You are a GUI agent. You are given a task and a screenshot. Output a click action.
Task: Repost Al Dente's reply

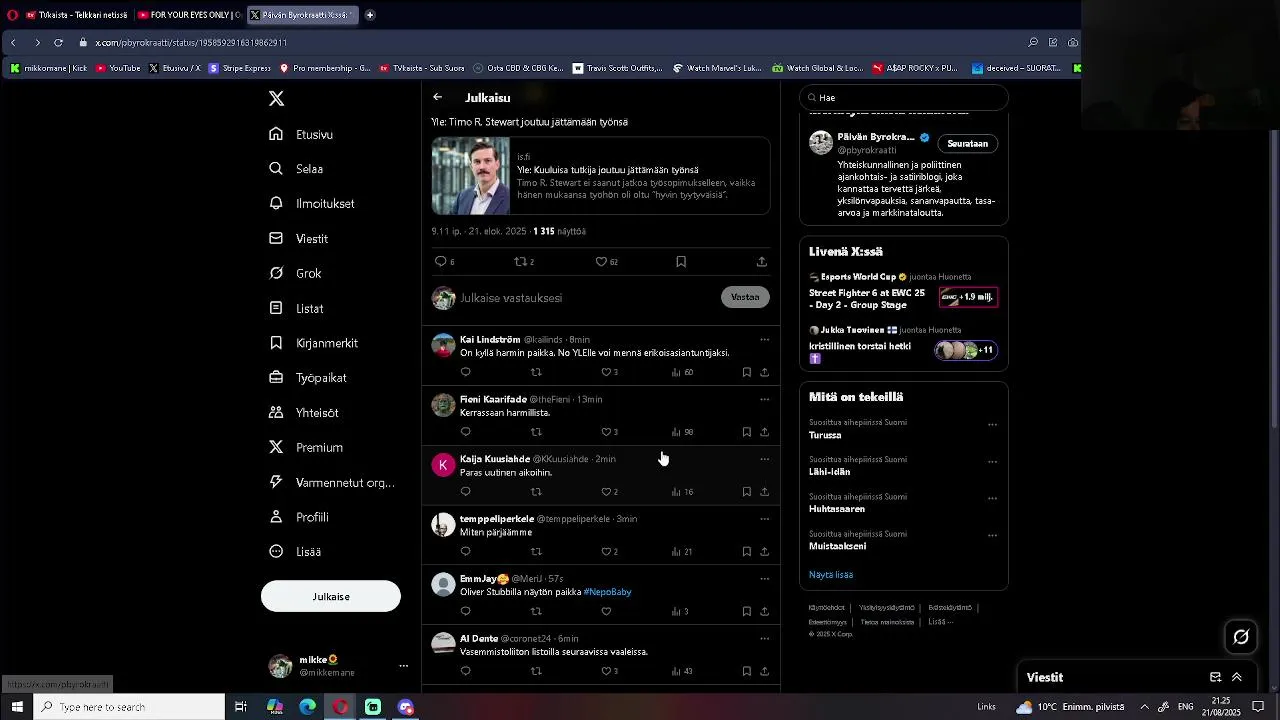point(536,671)
